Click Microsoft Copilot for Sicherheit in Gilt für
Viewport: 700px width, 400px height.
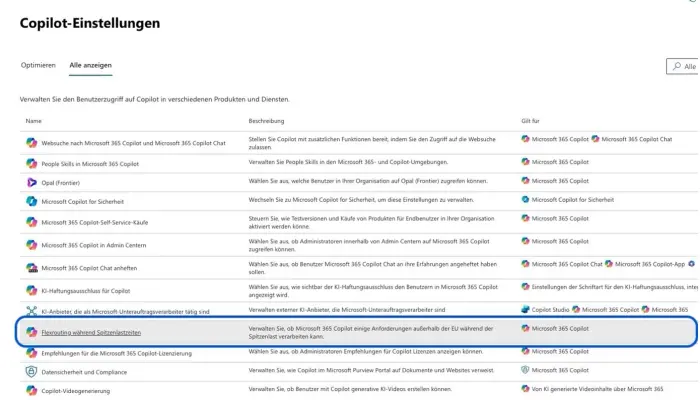click(x=573, y=200)
